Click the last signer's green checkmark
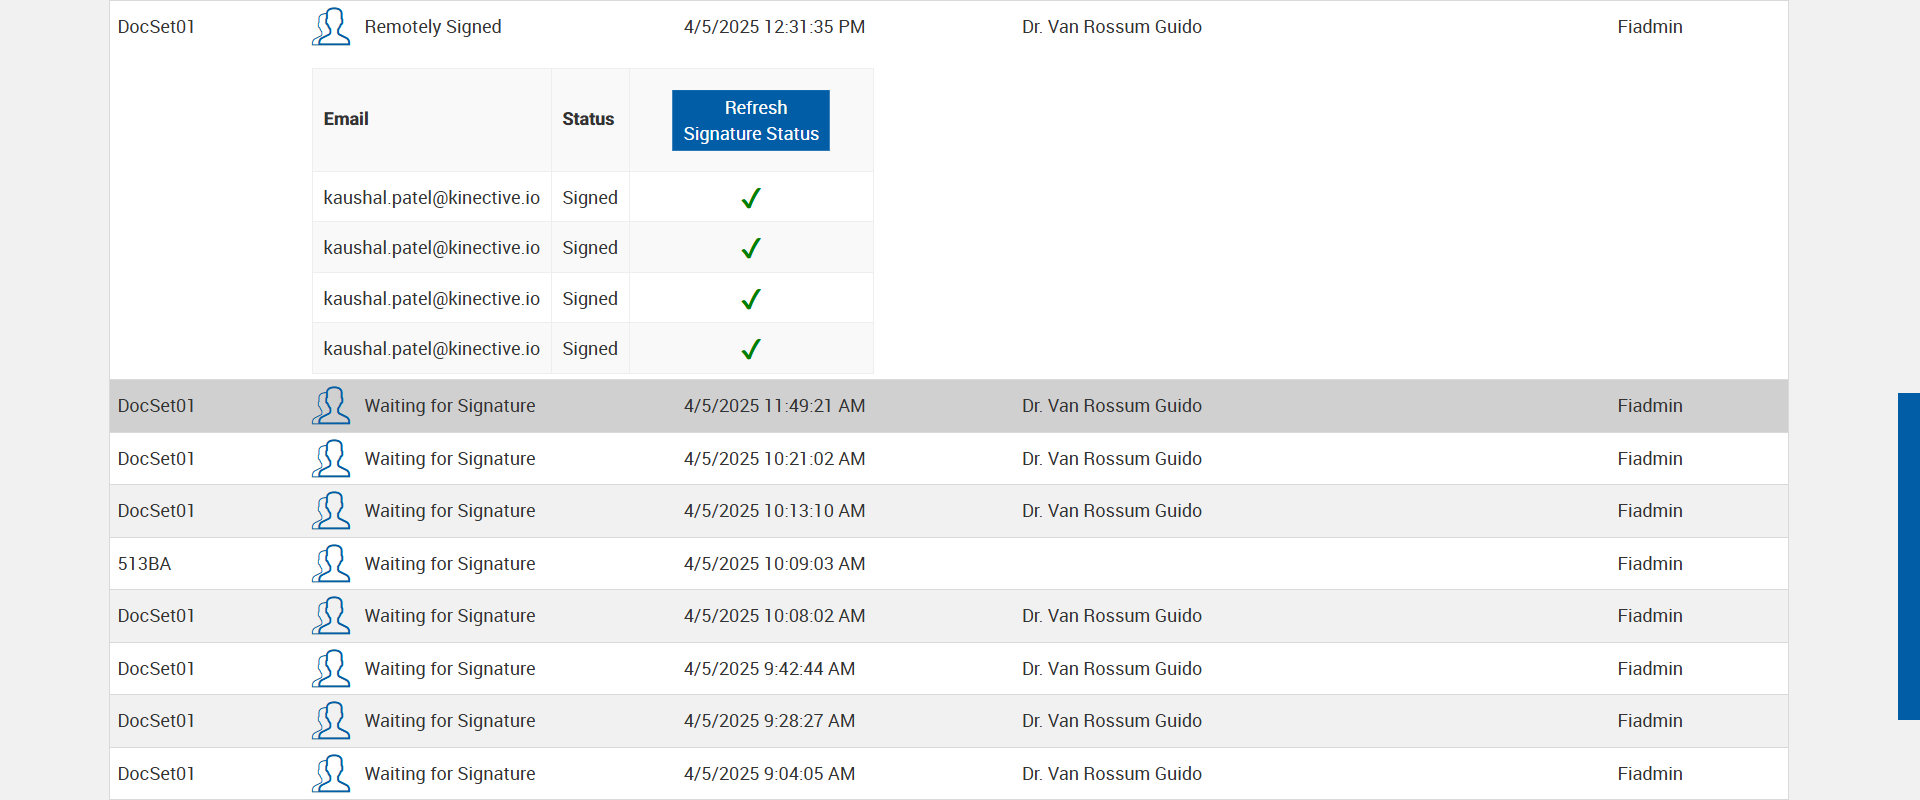This screenshot has width=1920, height=800. pos(751,349)
